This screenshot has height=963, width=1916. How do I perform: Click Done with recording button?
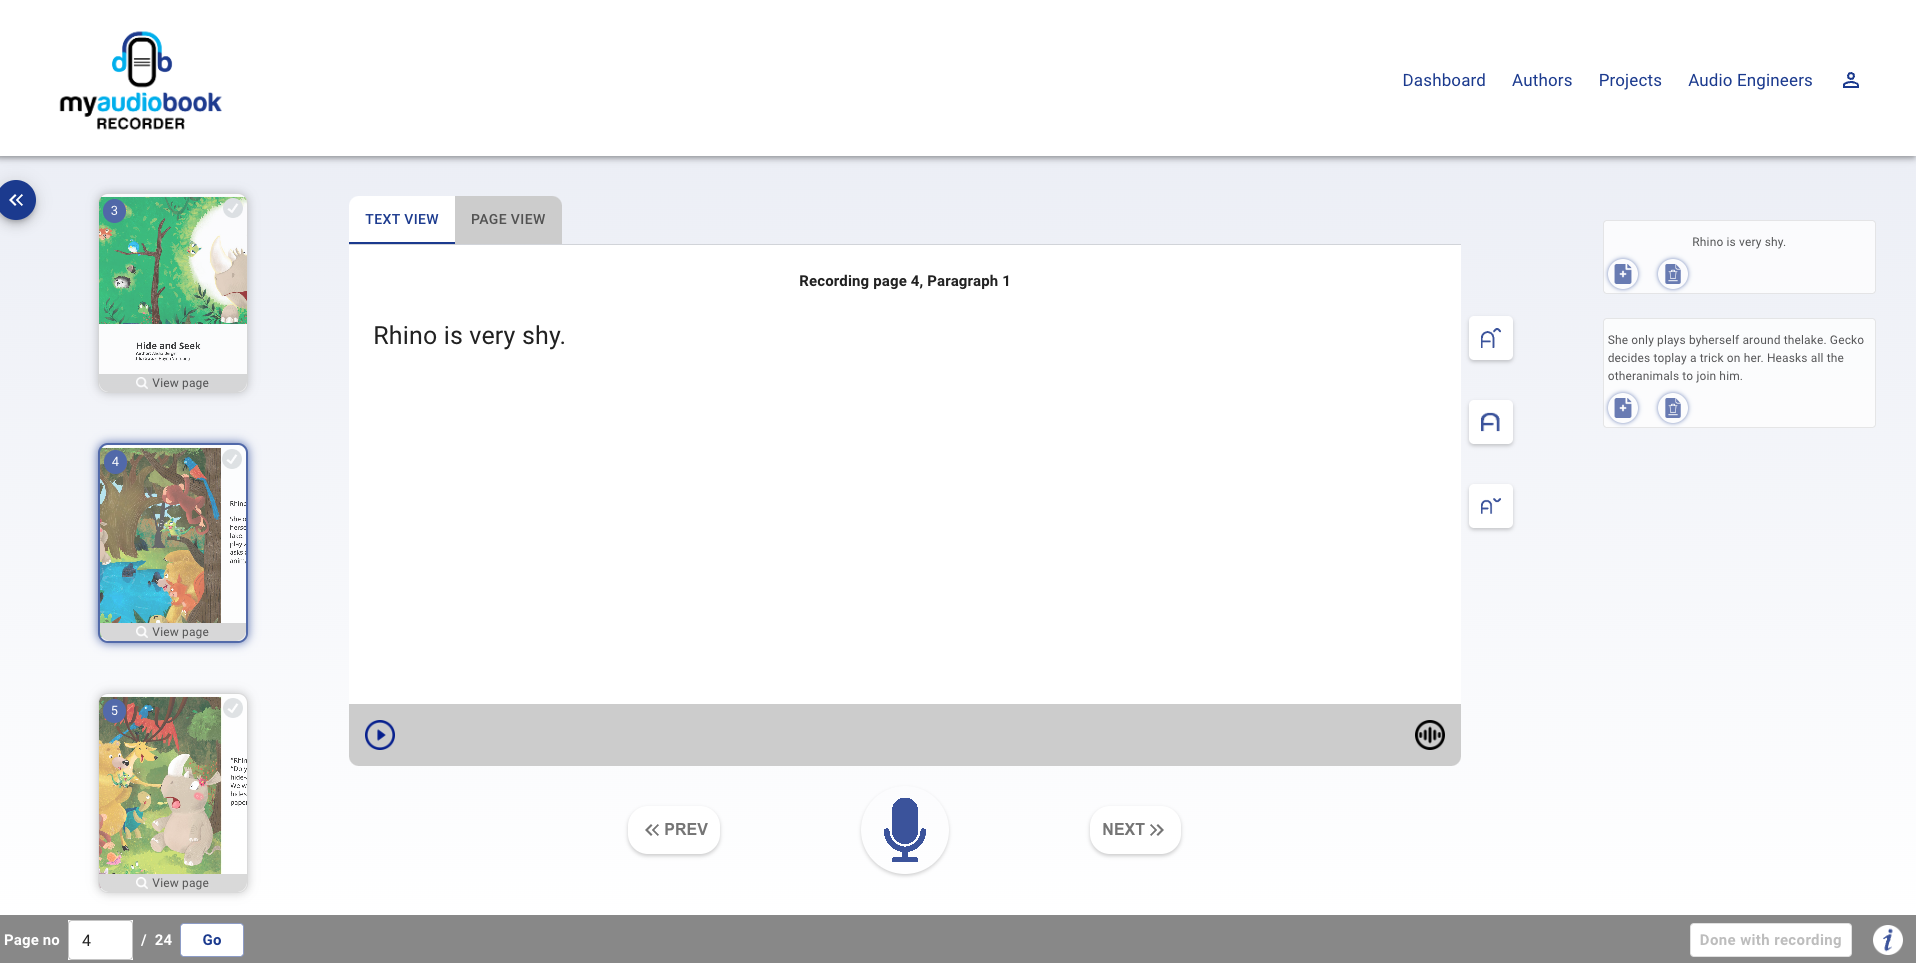[x=1770, y=940]
